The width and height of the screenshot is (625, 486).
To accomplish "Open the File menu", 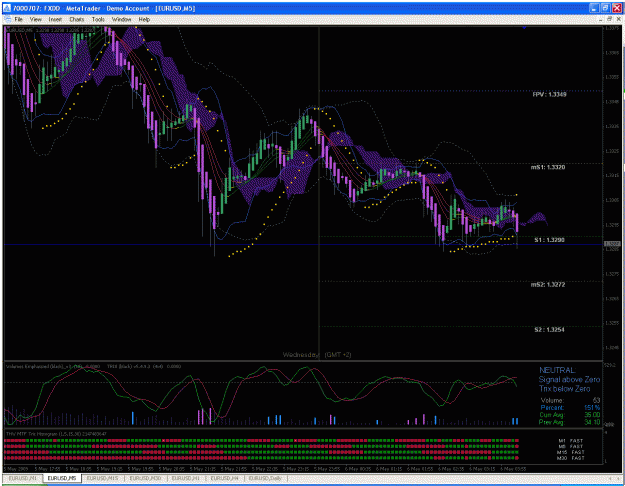I will tap(18, 19).
